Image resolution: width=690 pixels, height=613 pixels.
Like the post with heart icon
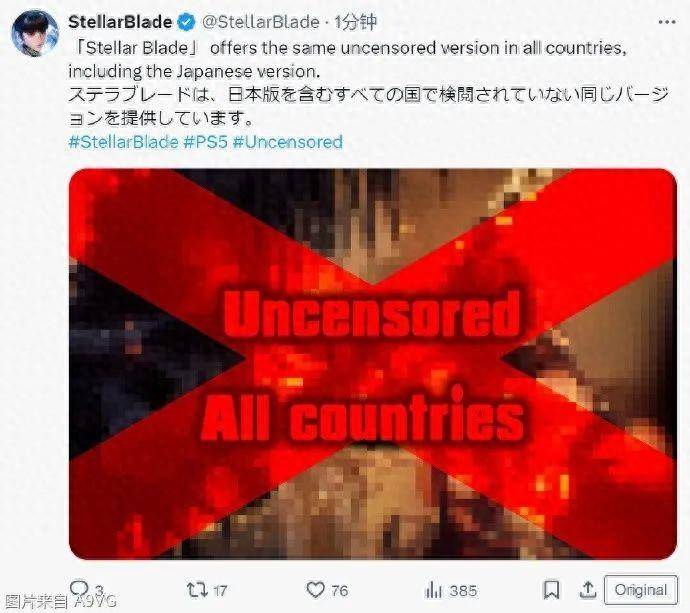315,590
